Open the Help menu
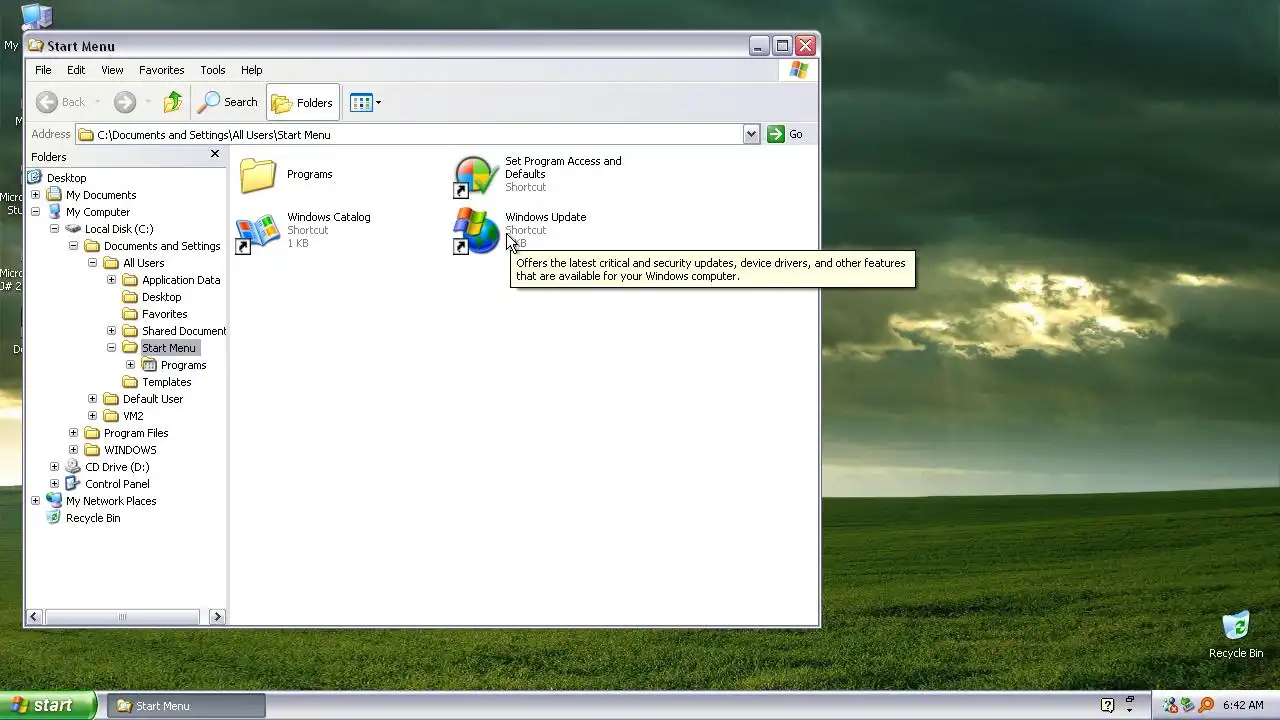The width and height of the screenshot is (1280, 720). (x=251, y=70)
